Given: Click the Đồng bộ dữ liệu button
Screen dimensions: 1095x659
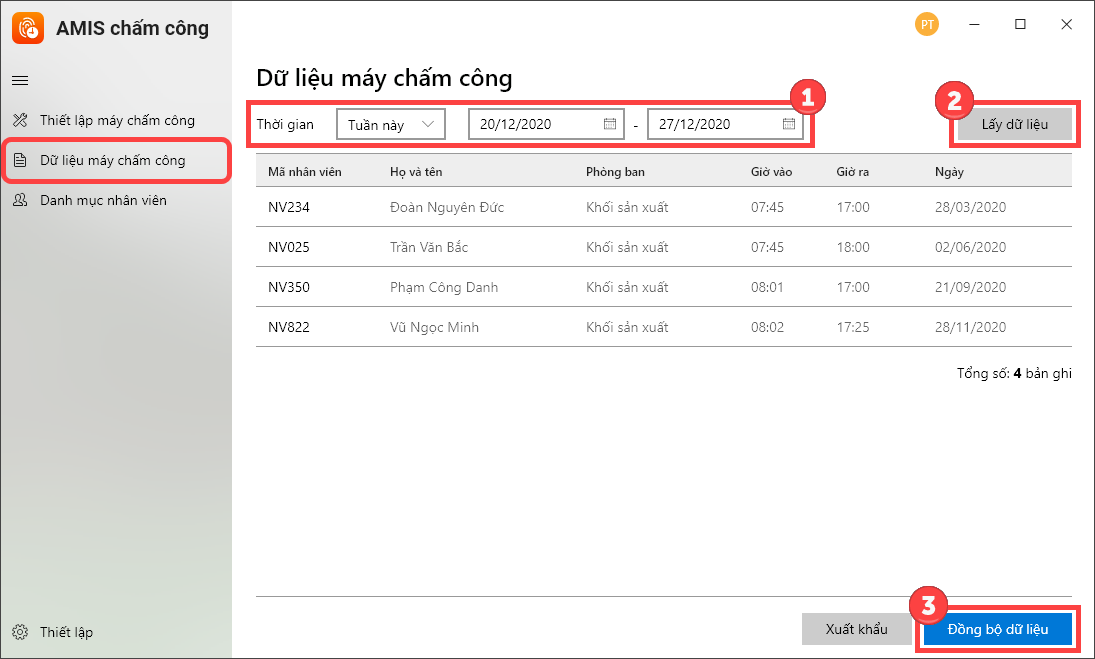Looking at the screenshot, I should click(998, 629).
